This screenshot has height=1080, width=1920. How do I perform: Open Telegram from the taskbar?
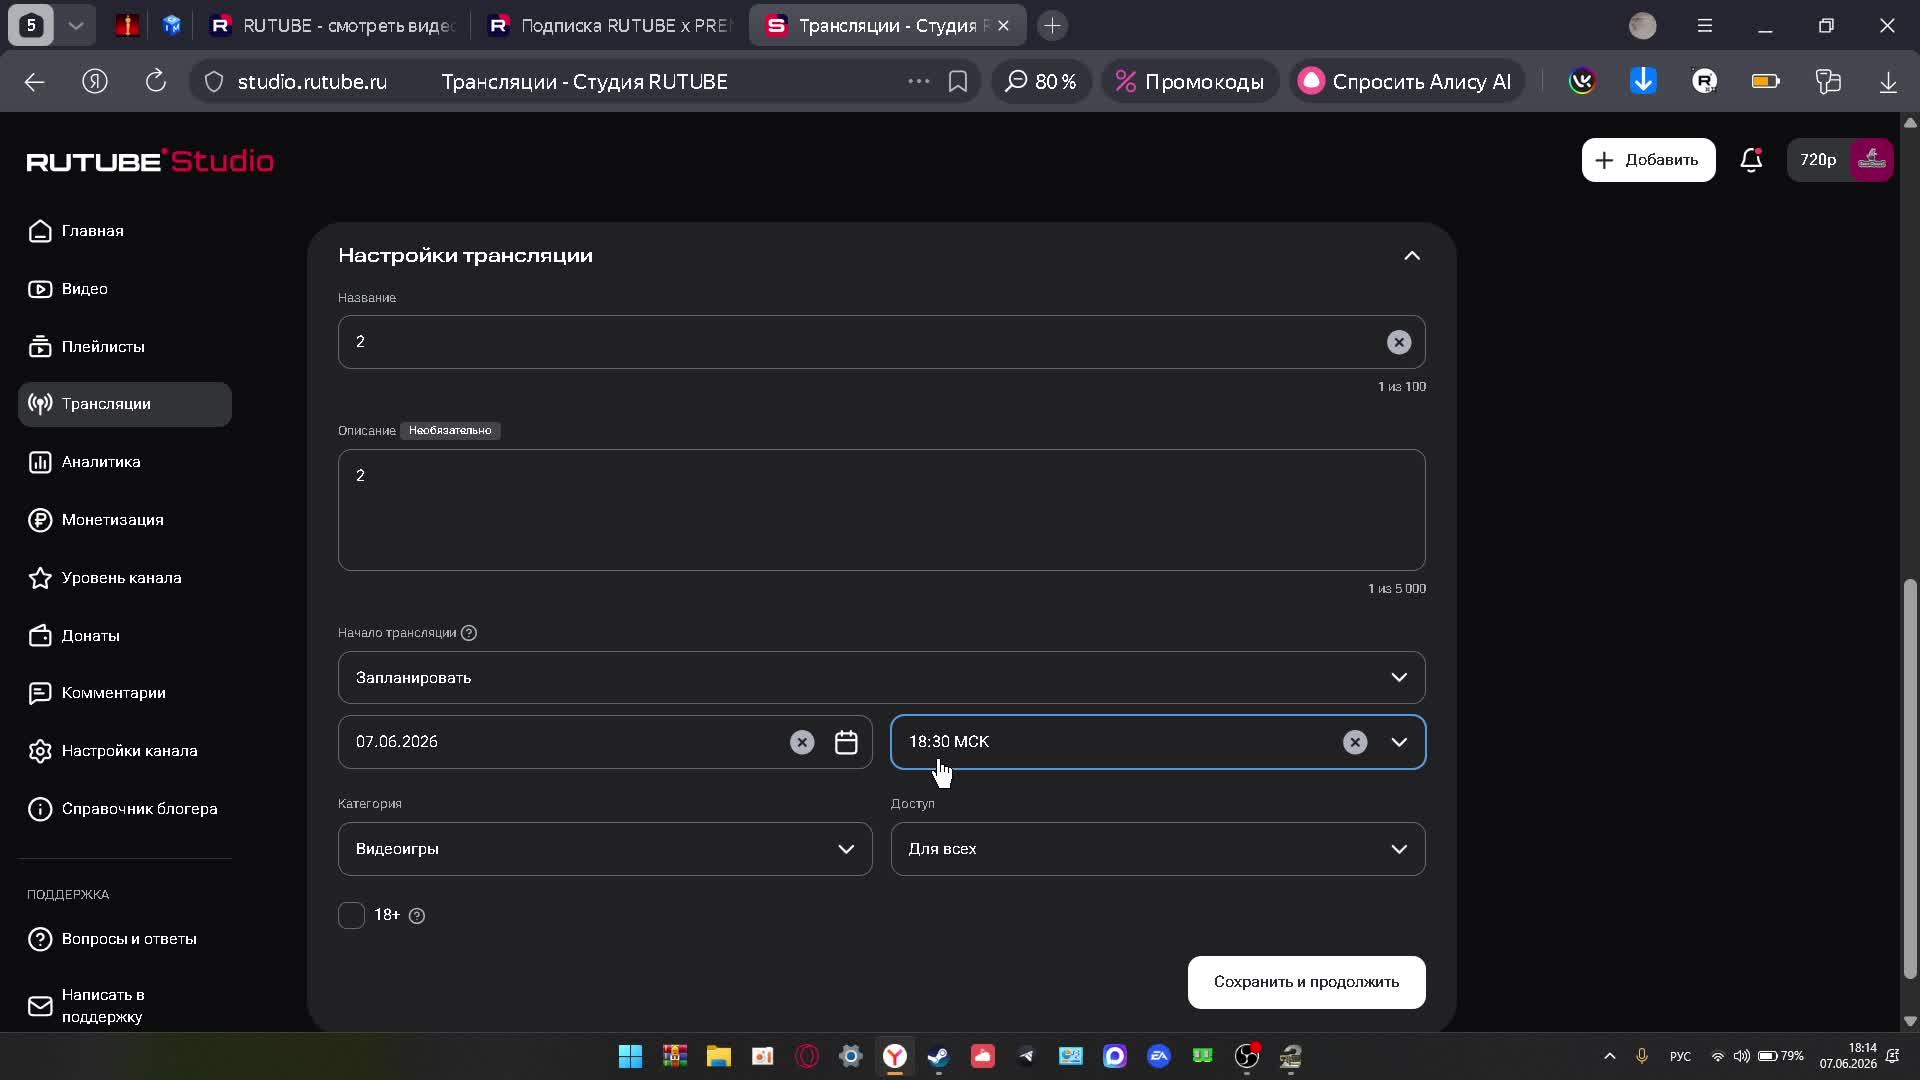coord(1026,1056)
